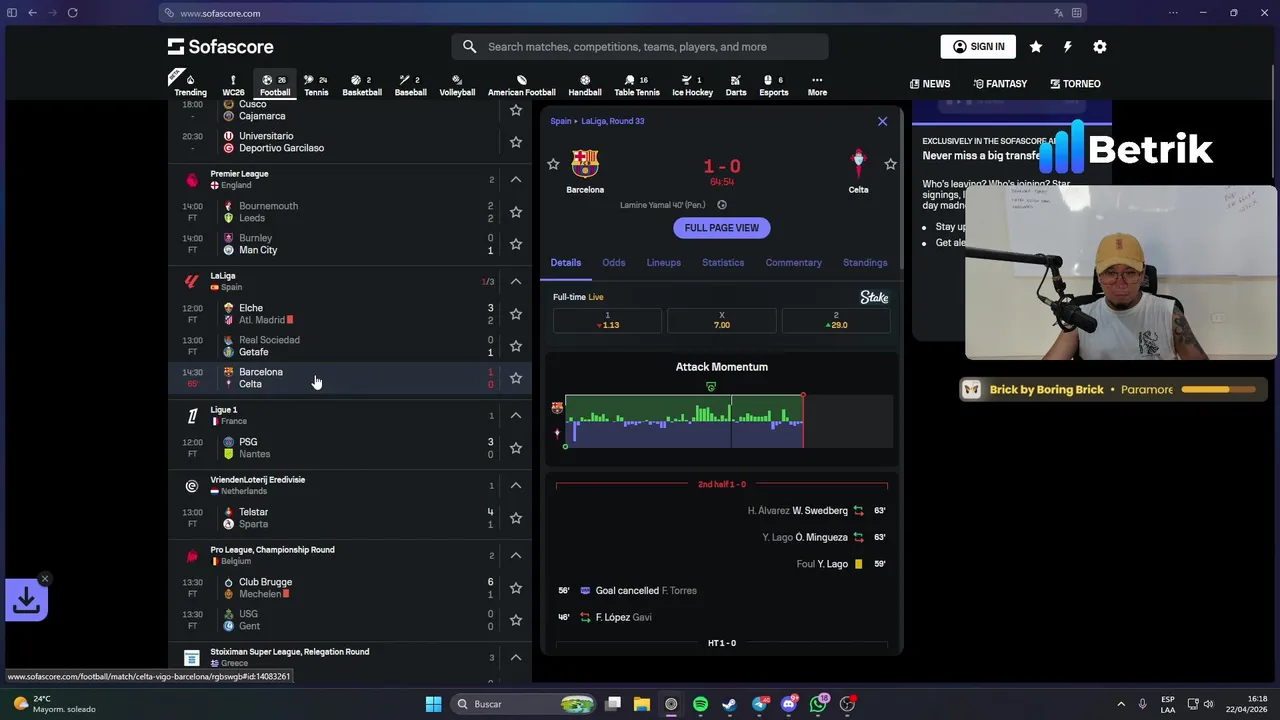Favorite Real Sociedad vs Getafe match
The width and height of the screenshot is (1280, 720).
pyautogui.click(x=516, y=346)
